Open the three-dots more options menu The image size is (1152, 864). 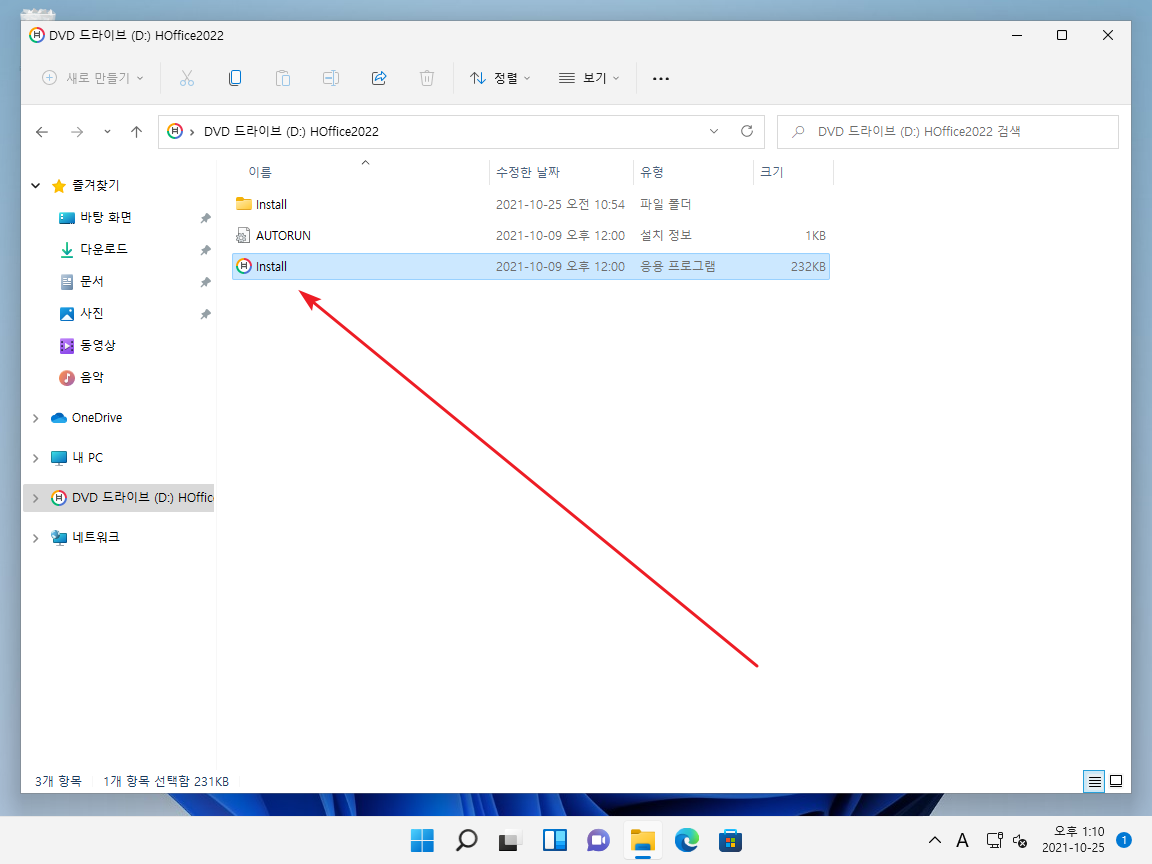tap(660, 78)
